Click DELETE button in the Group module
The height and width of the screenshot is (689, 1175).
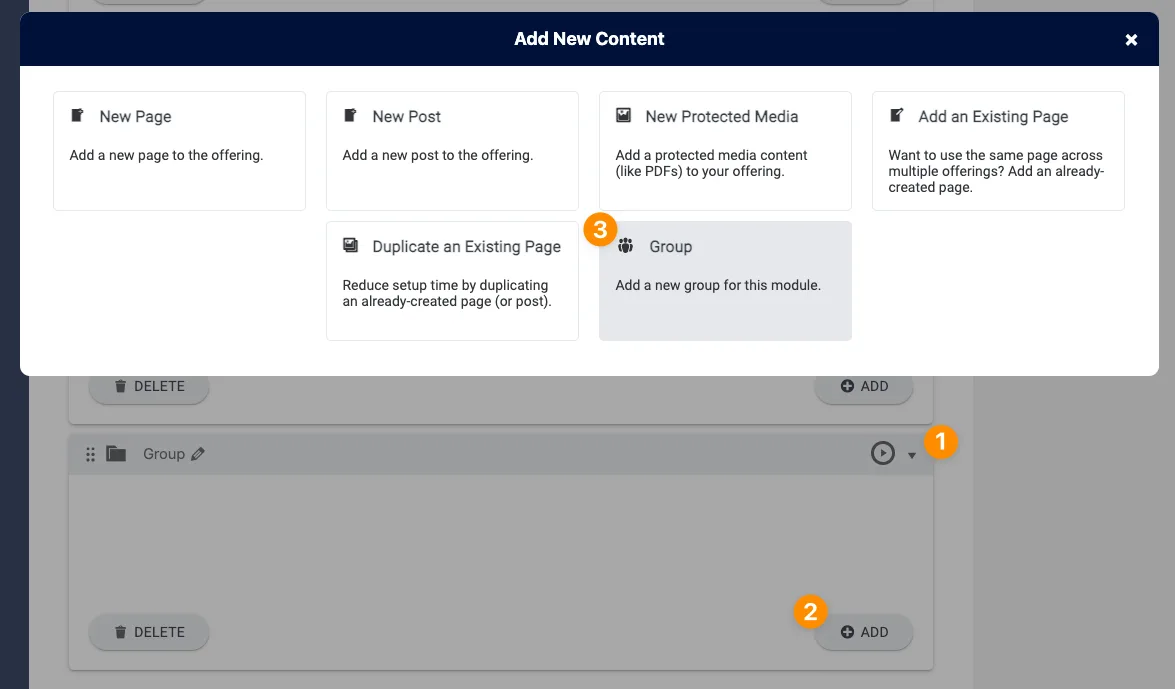[x=149, y=632]
